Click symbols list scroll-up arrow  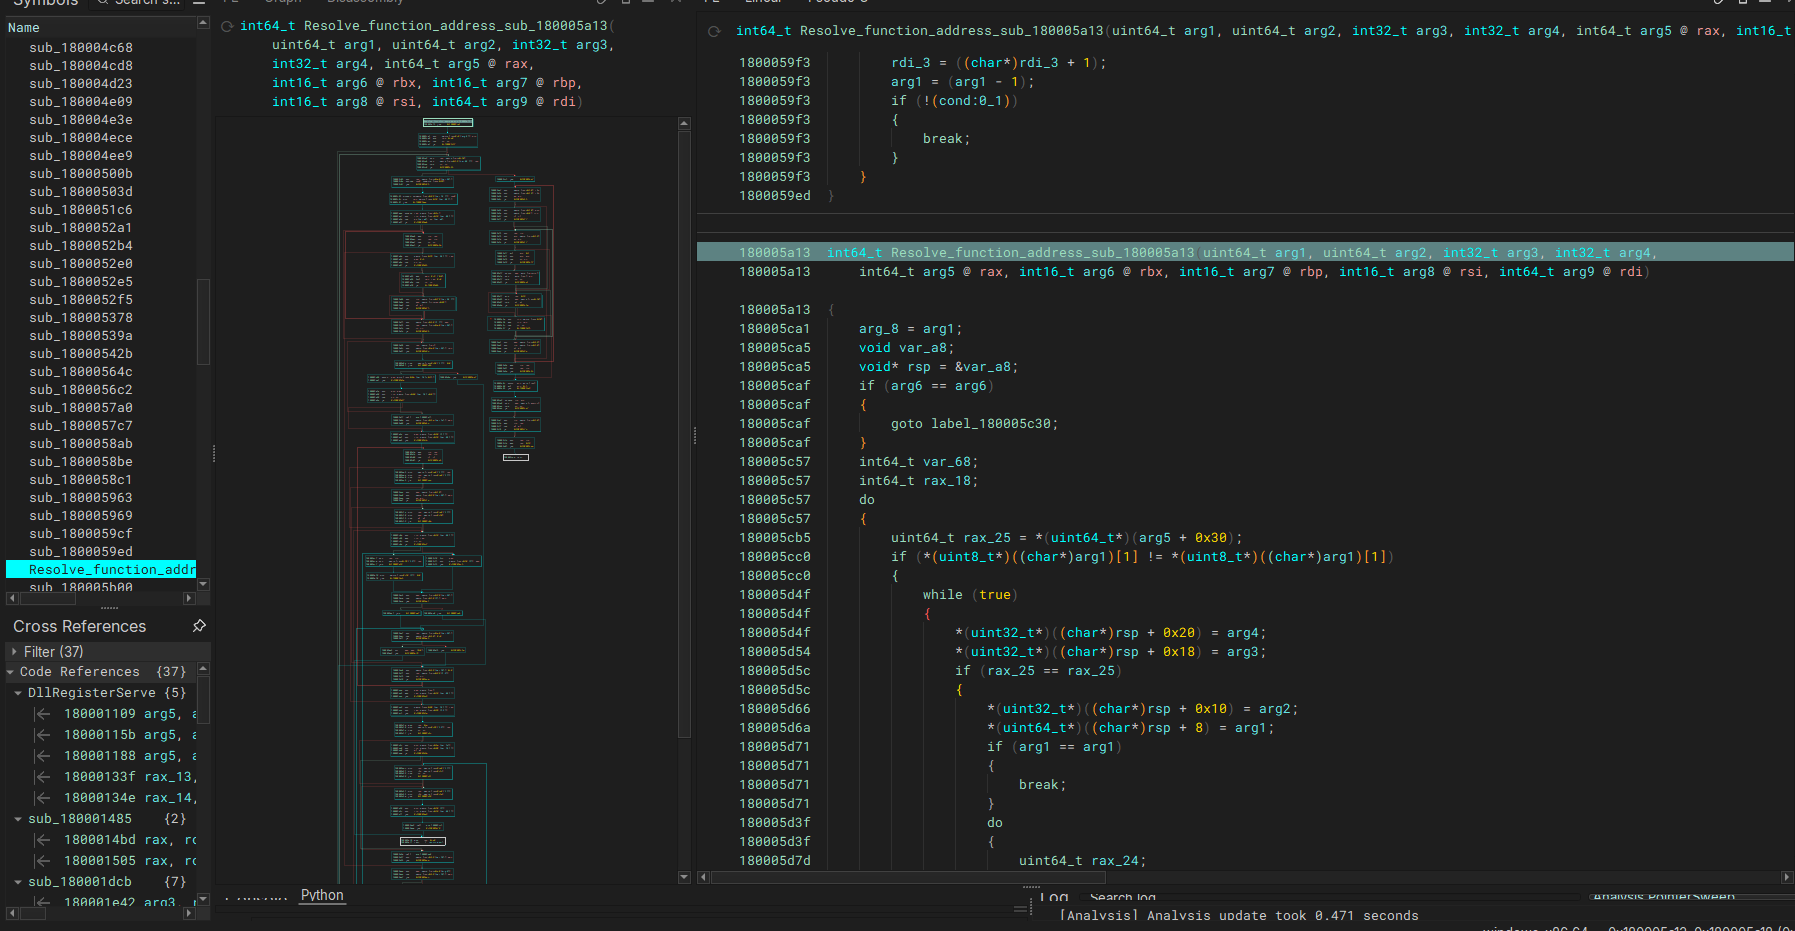203,23
